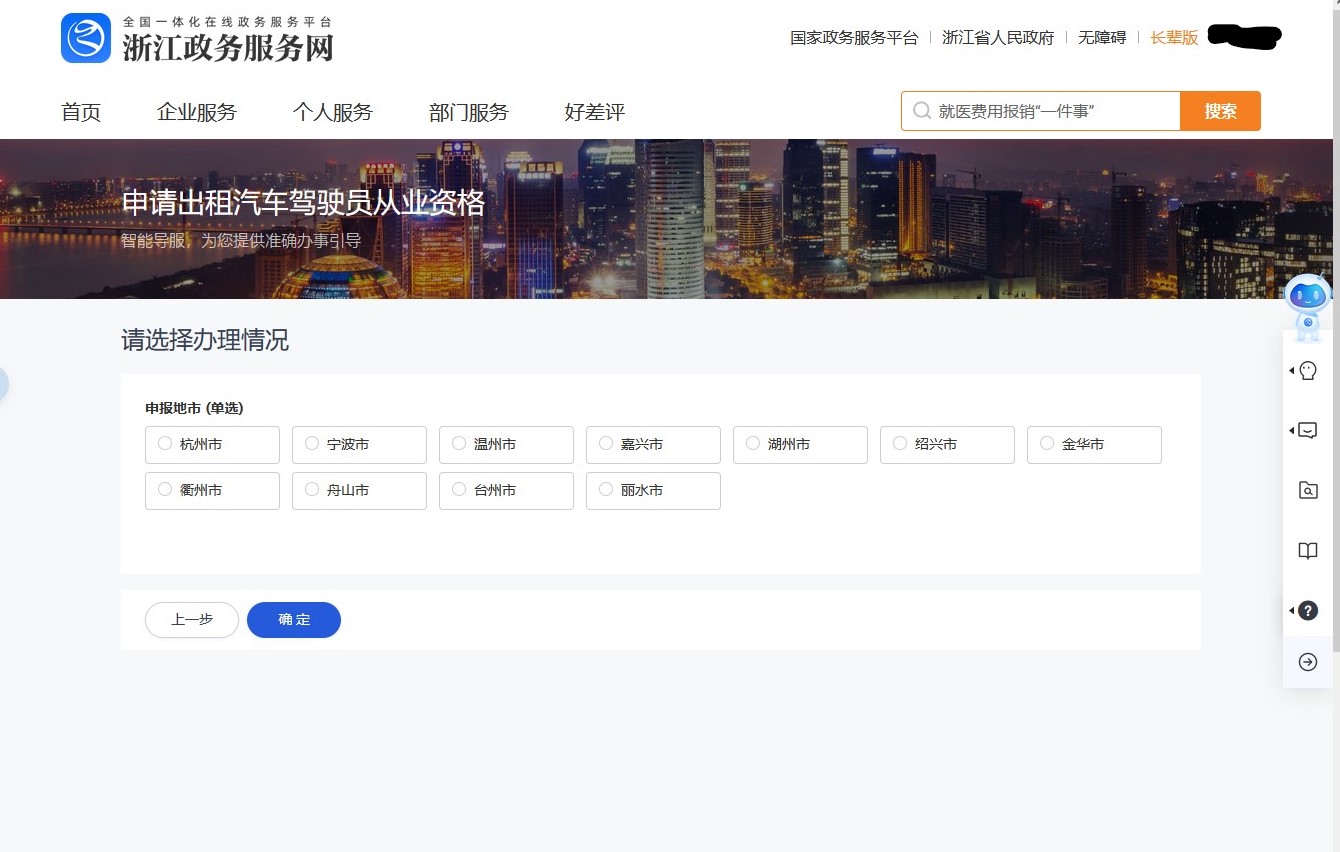Open the 企业服务 menu

[196, 112]
